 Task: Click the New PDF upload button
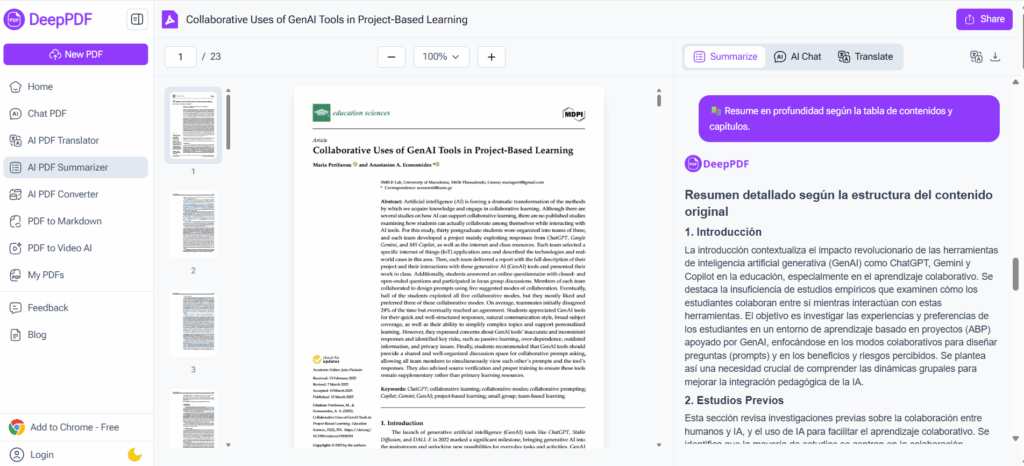click(76, 54)
